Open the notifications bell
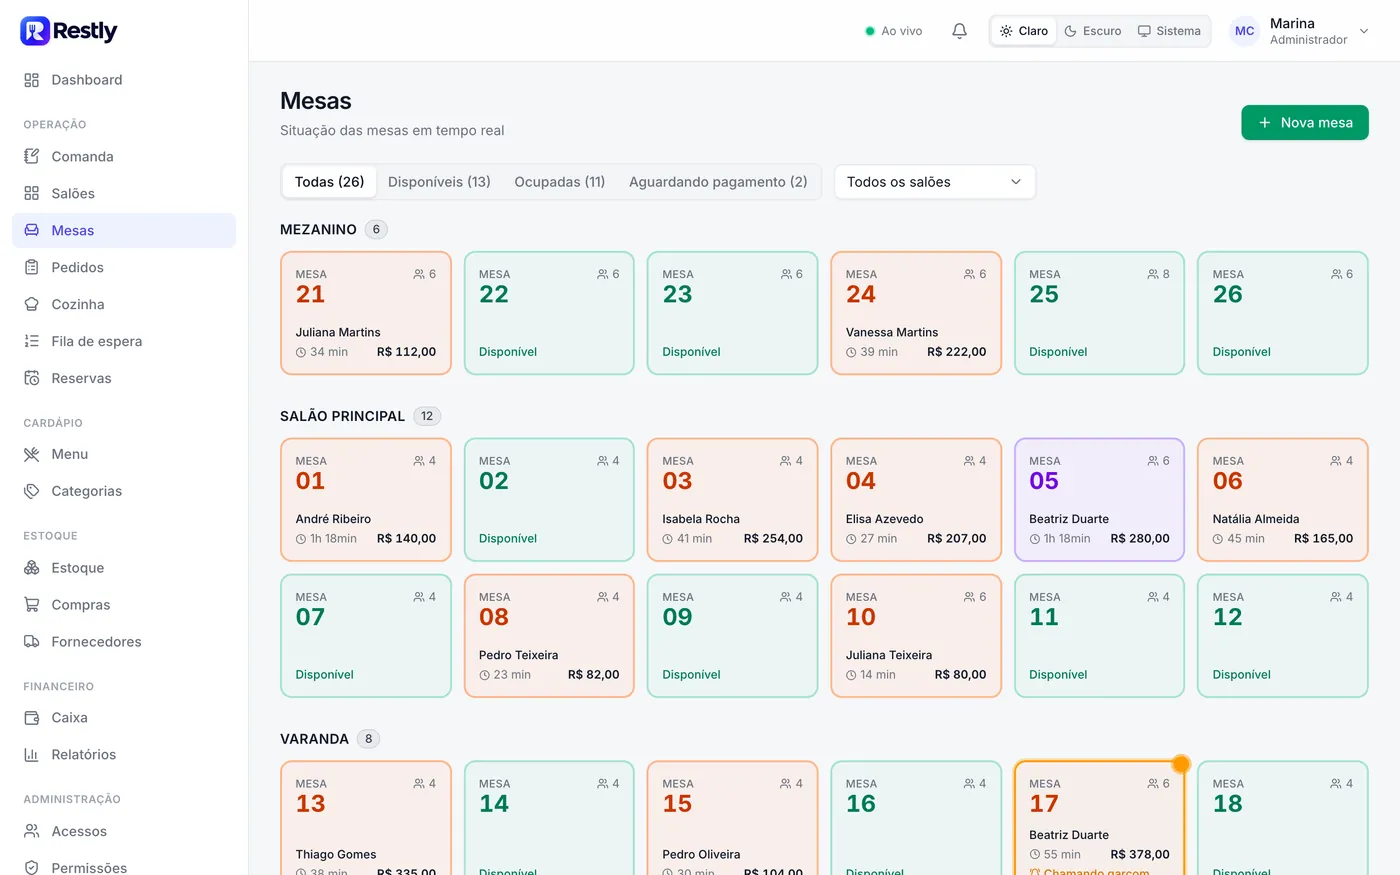The image size is (1400, 875). coord(959,31)
